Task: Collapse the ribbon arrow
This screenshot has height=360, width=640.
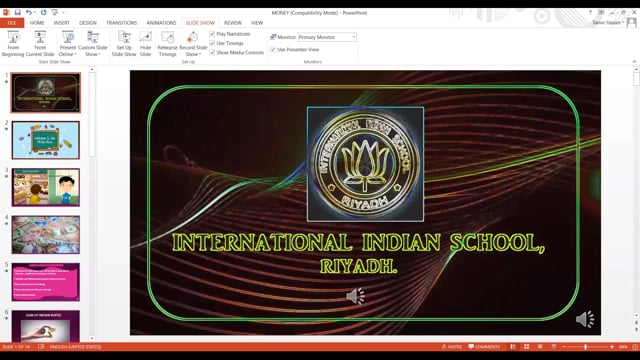Action: pyautogui.click(x=634, y=62)
